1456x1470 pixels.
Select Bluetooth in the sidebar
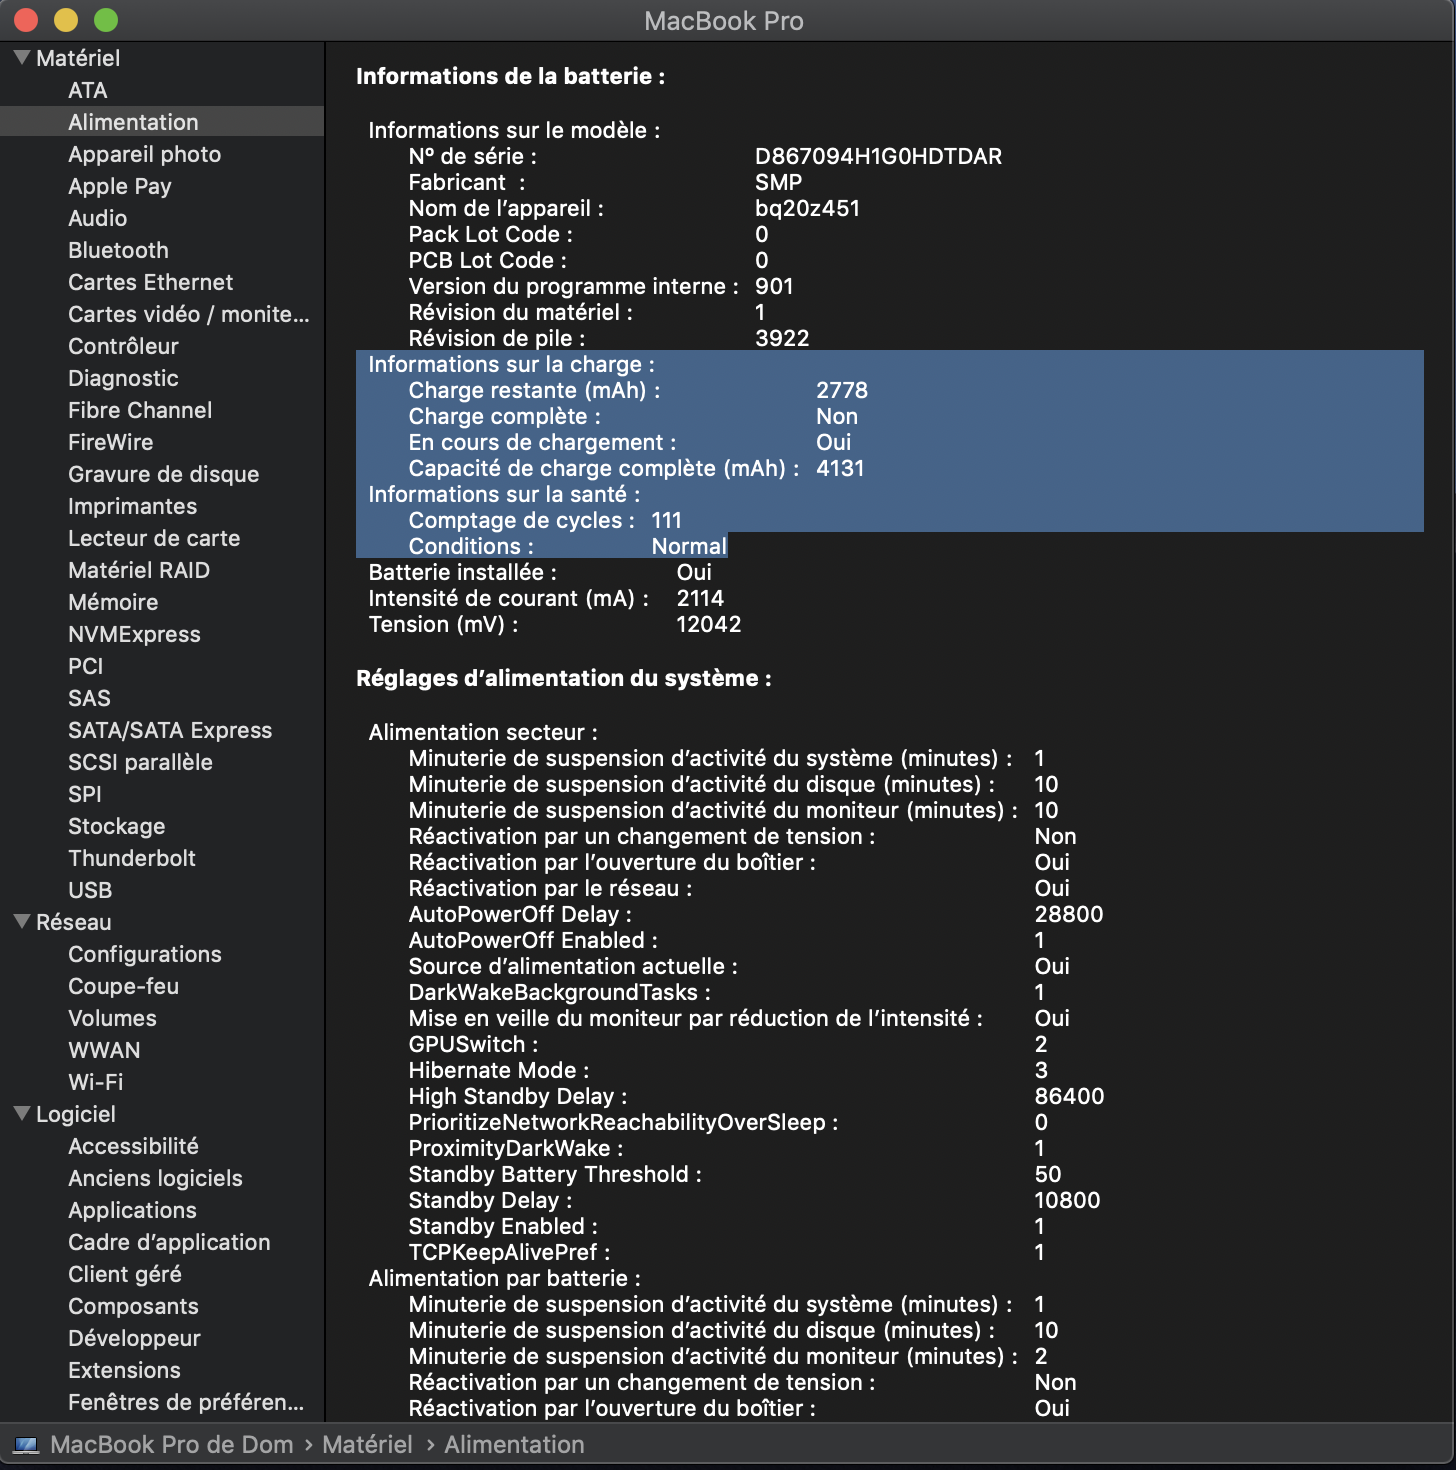[x=118, y=250]
